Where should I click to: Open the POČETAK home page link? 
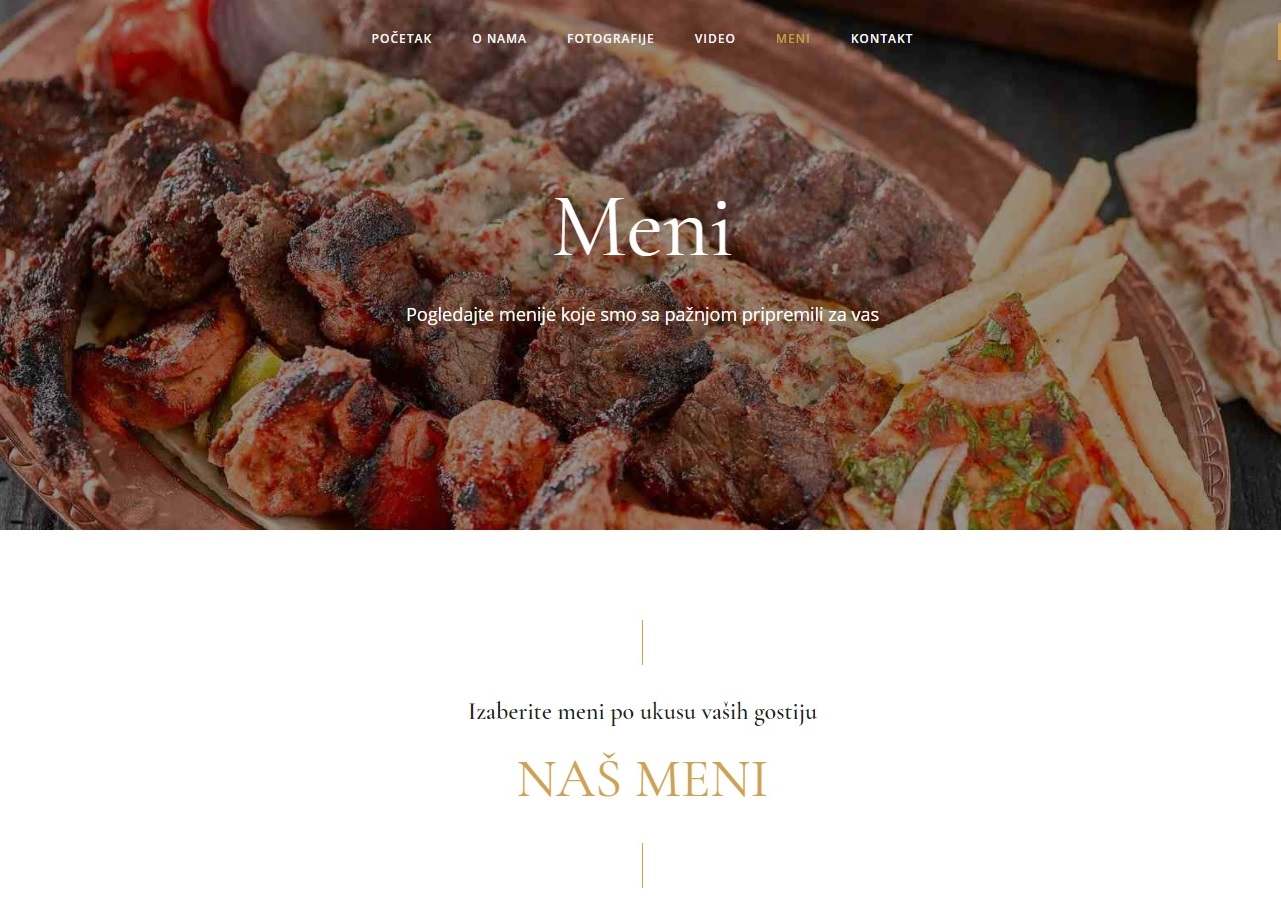(401, 39)
